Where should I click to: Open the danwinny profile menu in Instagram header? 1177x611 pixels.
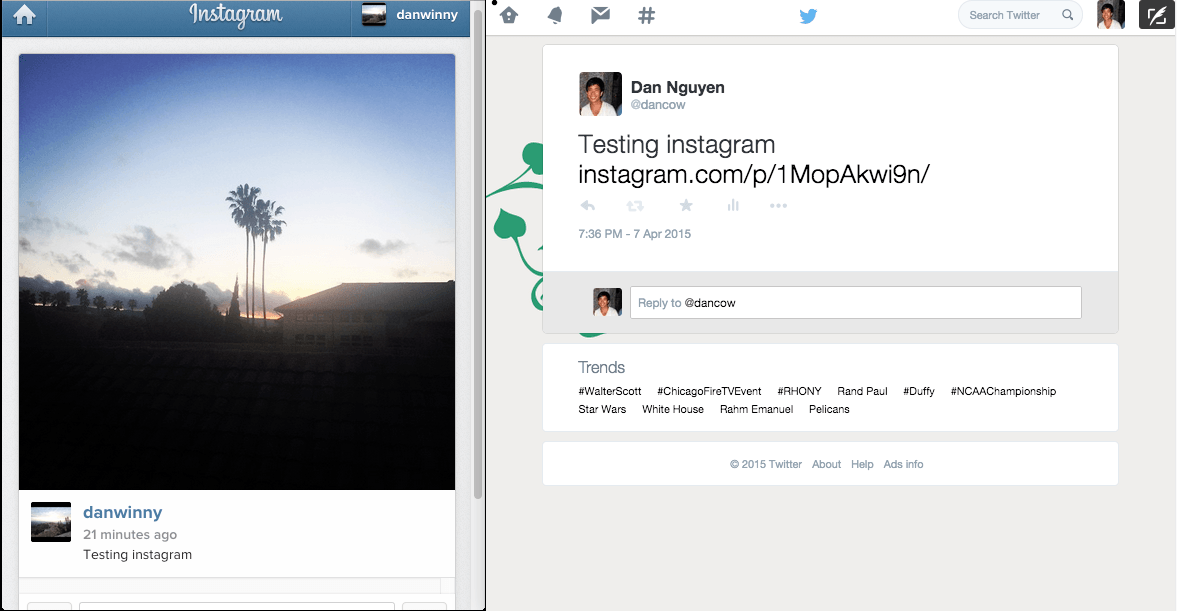click(x=410, y=15)
